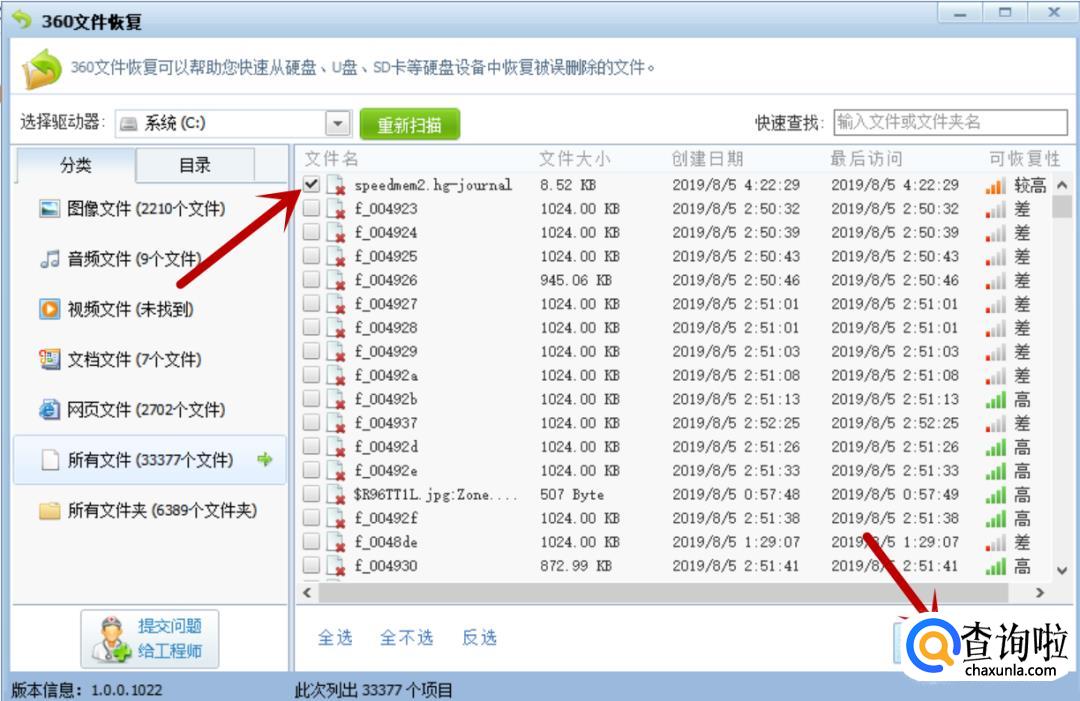The width and height of the screenshot is (1080, 701).
Task: Click the 872.99 KB size cell
Action: click(x=576, y=566)
